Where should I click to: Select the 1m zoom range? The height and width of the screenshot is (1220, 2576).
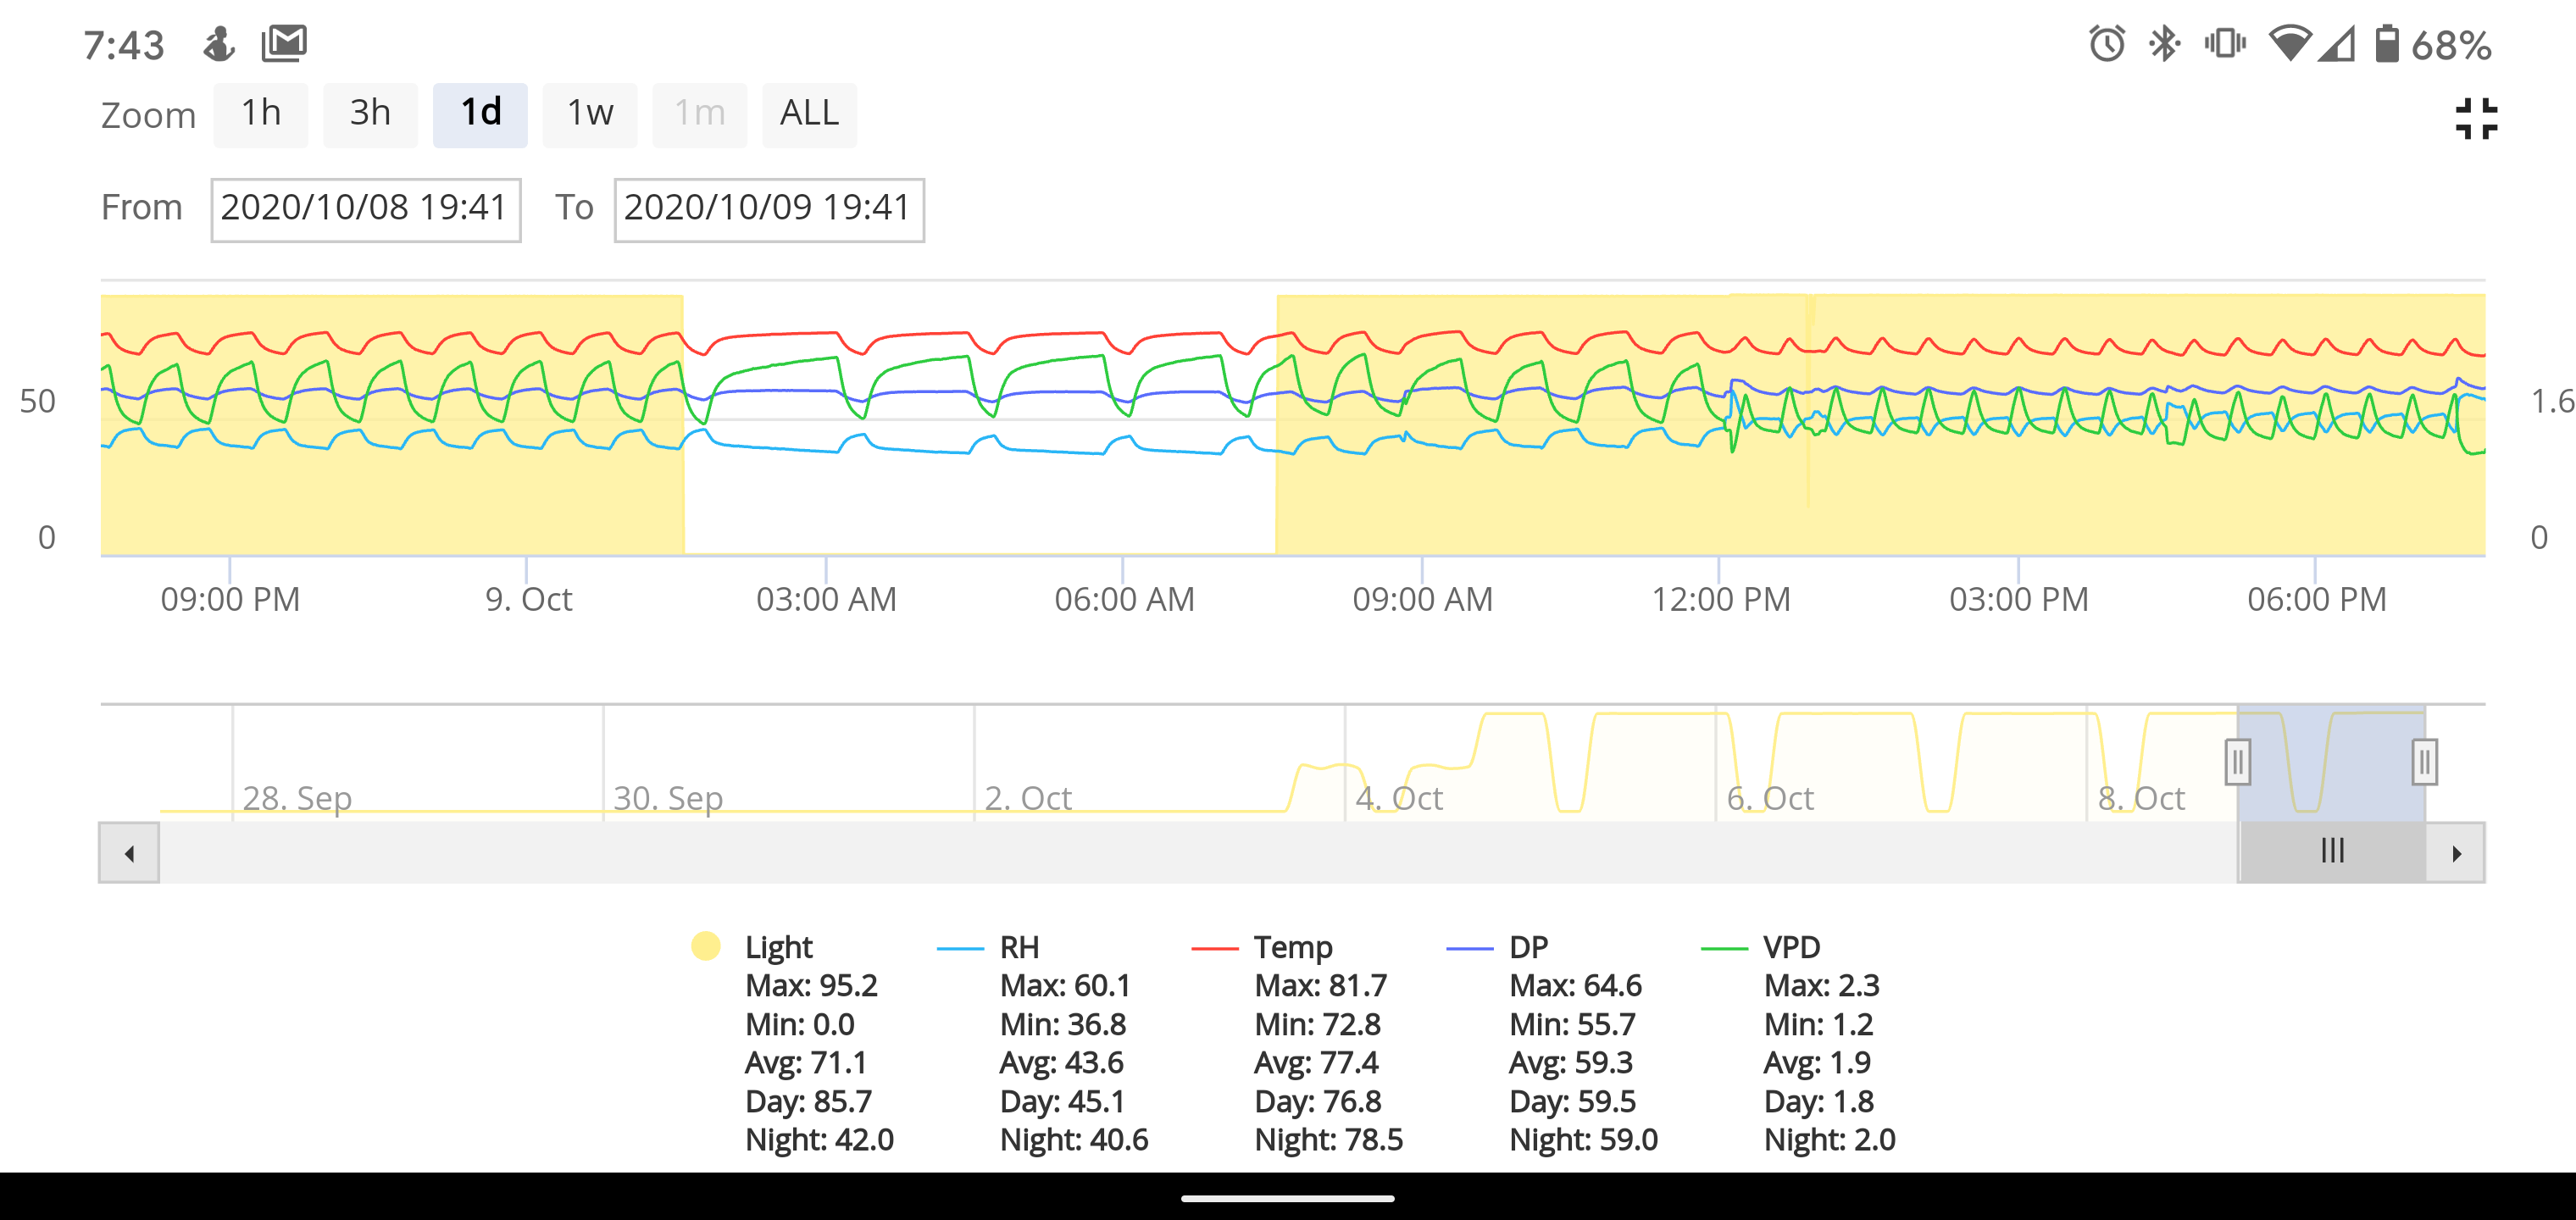click(700, 114)
